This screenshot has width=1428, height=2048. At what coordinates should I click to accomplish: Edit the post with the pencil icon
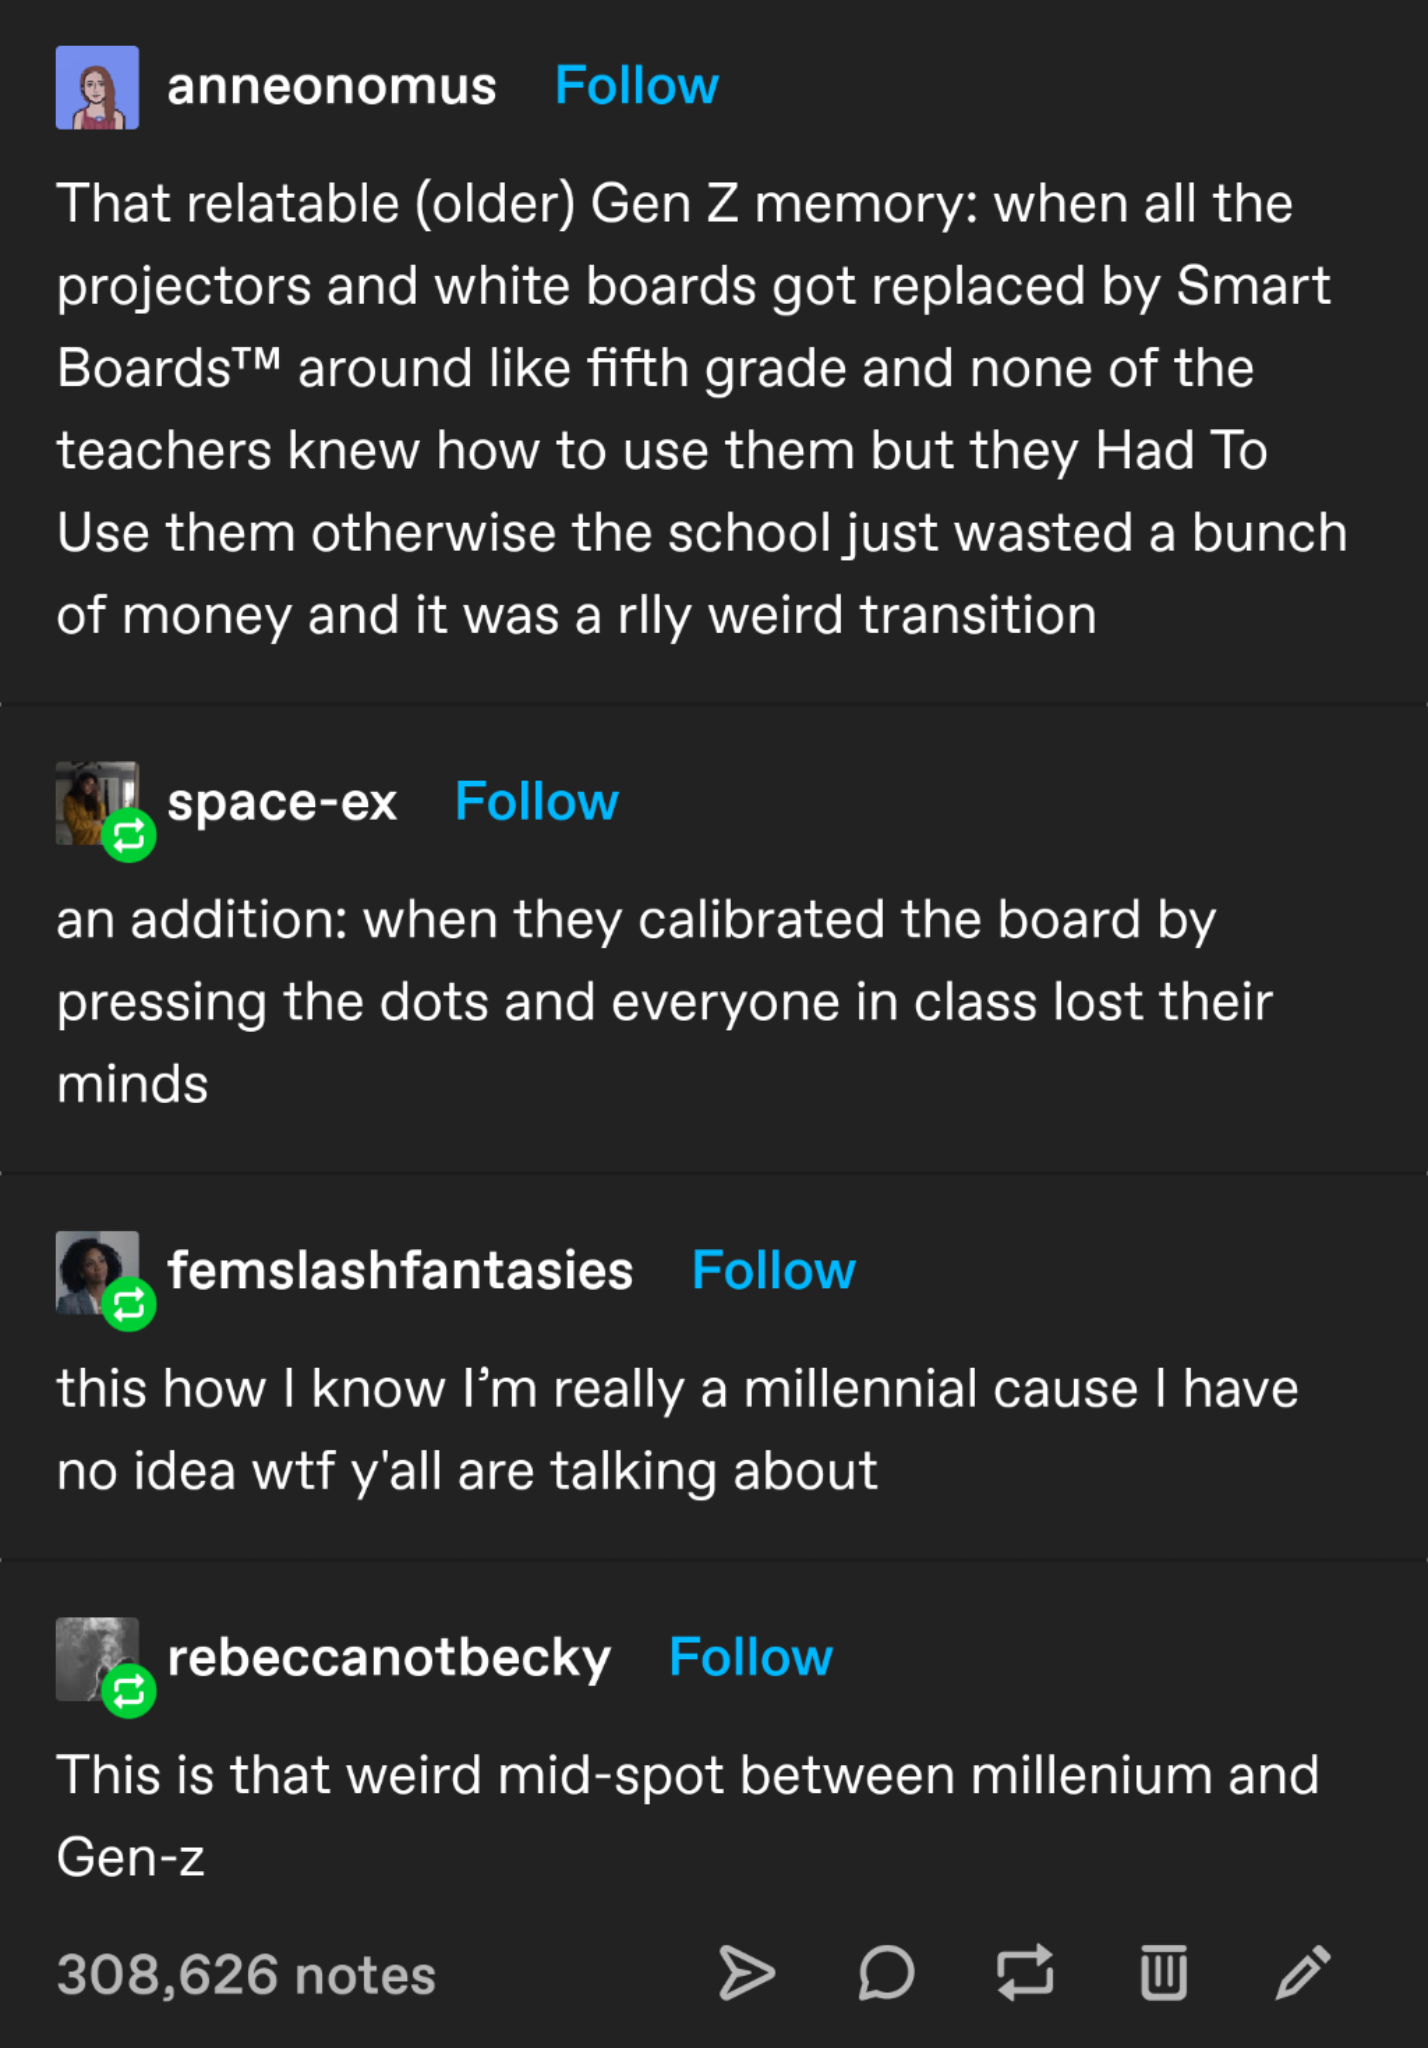[1303, 1973]
